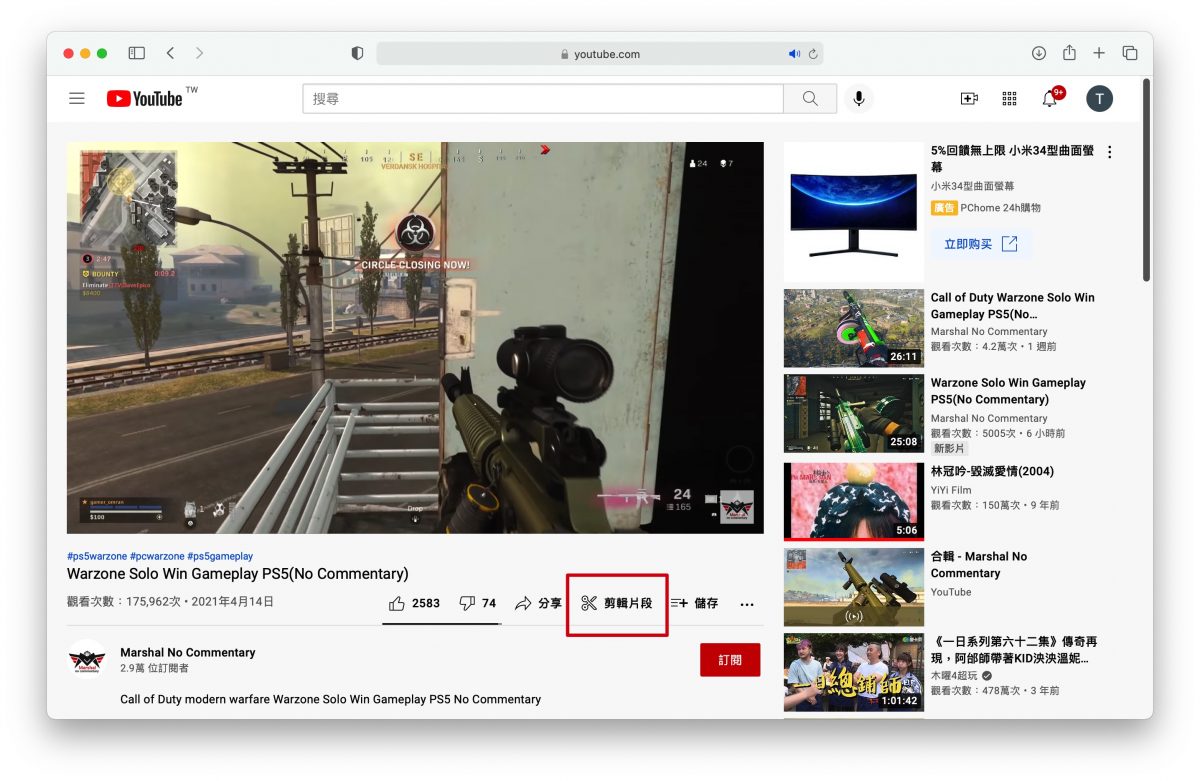Click the page vertical scrollbar

click(x=1146, y=180)
